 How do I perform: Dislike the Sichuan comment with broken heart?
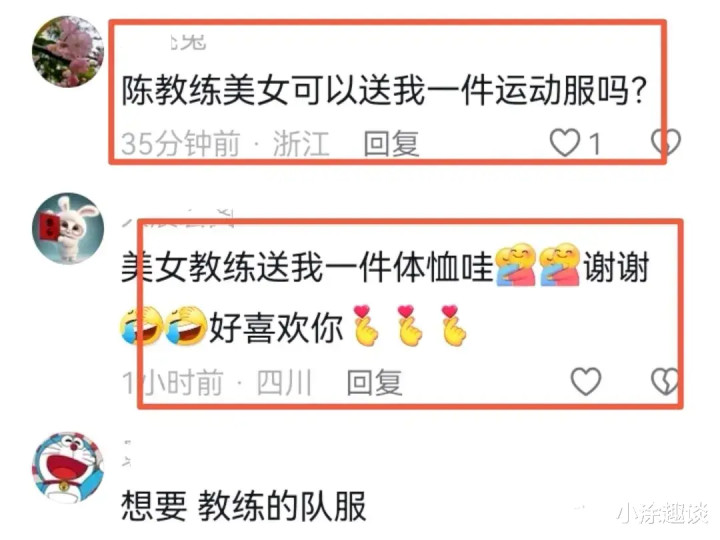[x=665, y=382]
